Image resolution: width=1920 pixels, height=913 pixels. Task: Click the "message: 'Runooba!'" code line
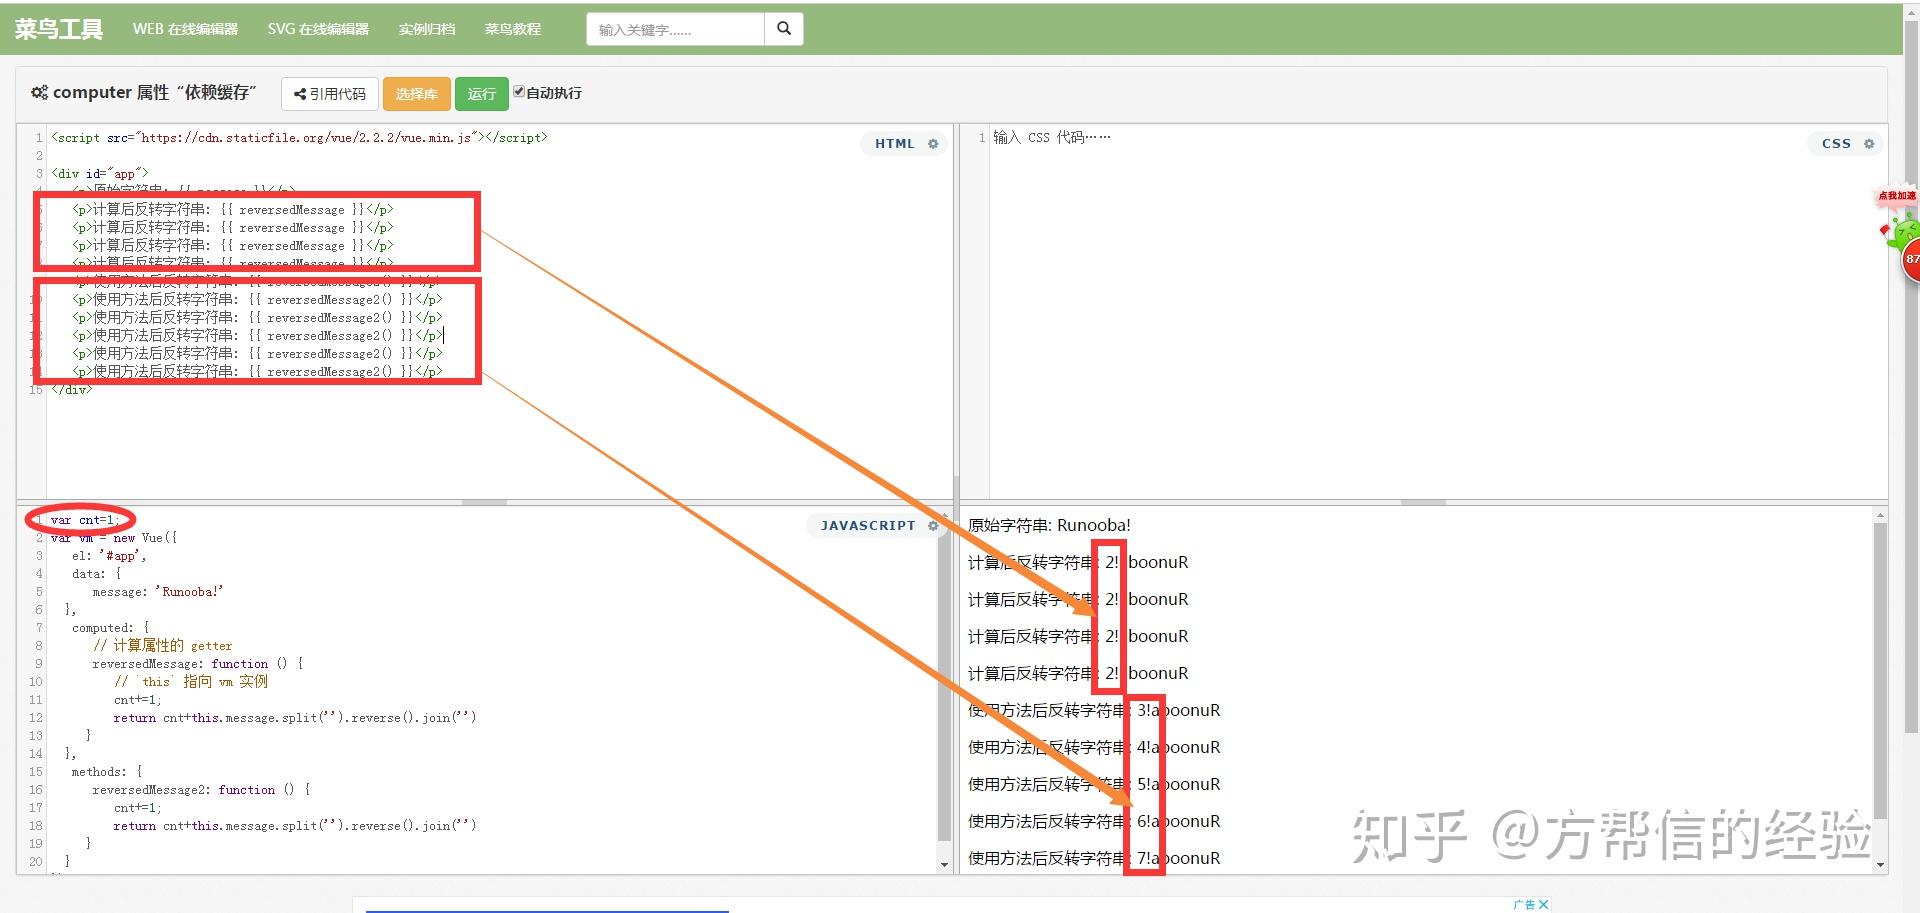[157, 591]
